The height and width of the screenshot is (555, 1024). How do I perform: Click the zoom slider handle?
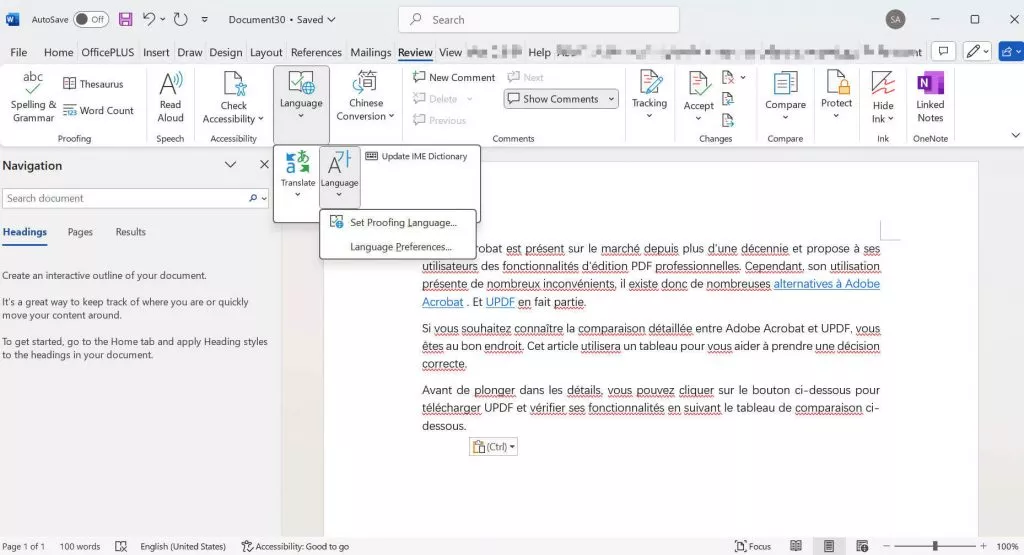pos(935,546)
